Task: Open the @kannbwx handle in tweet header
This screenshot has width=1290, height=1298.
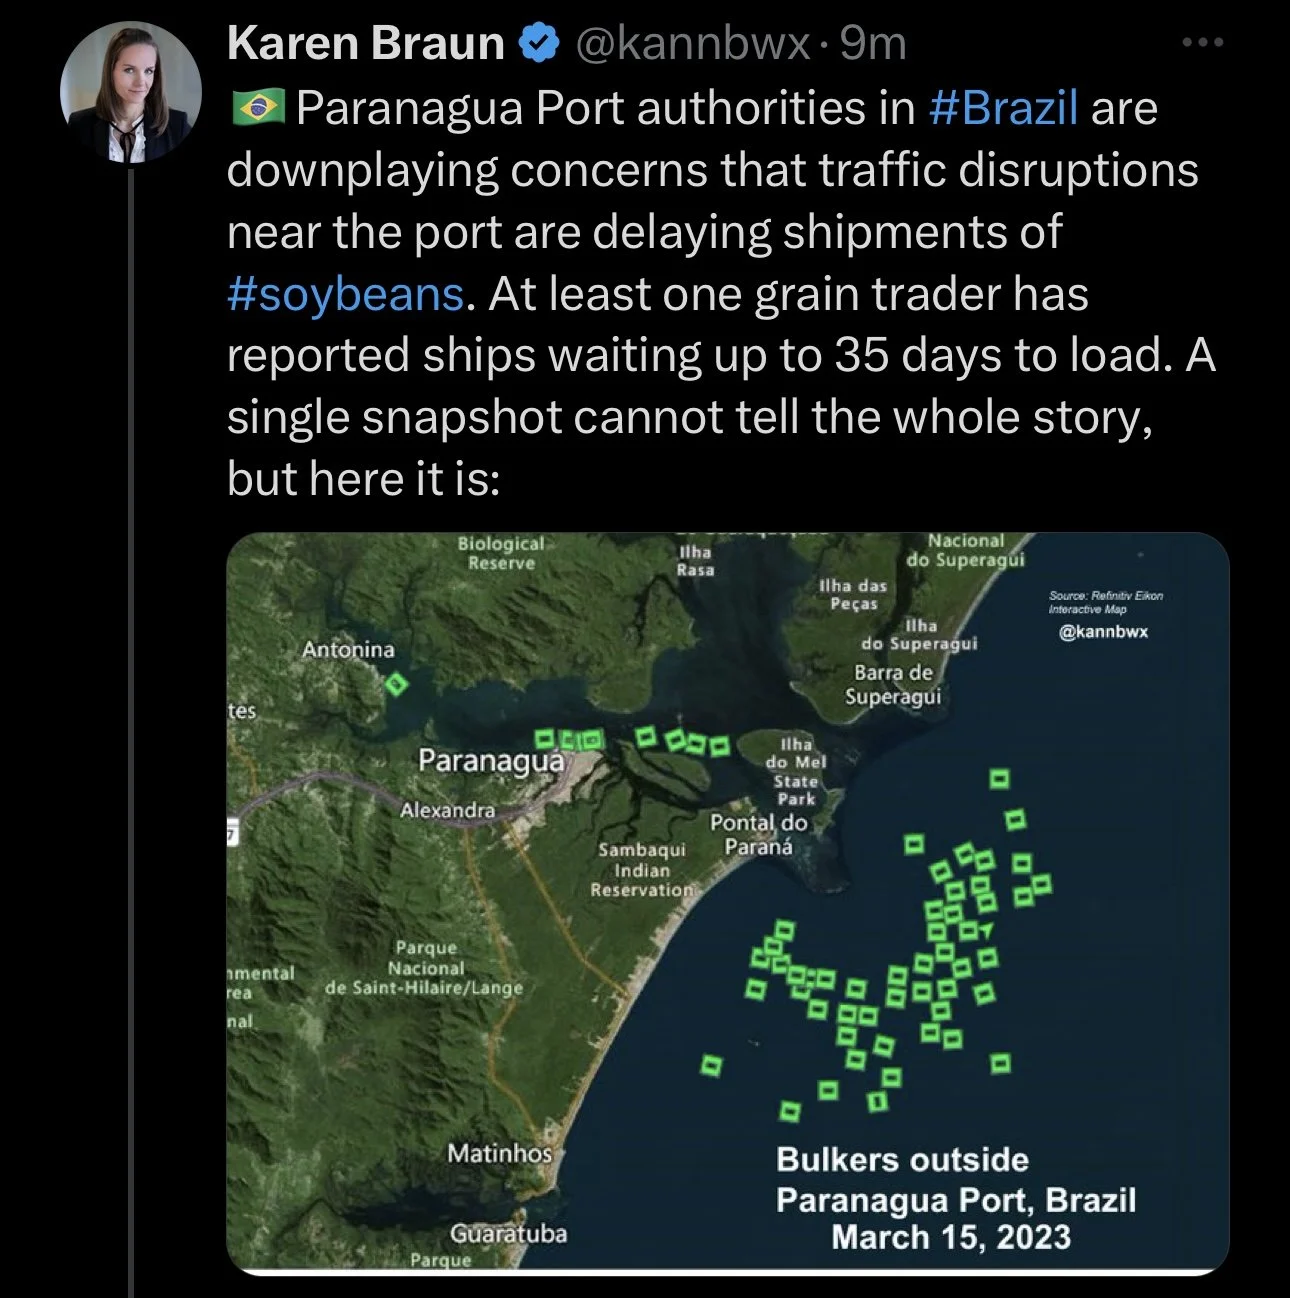Action: click(x=692, y=44)
